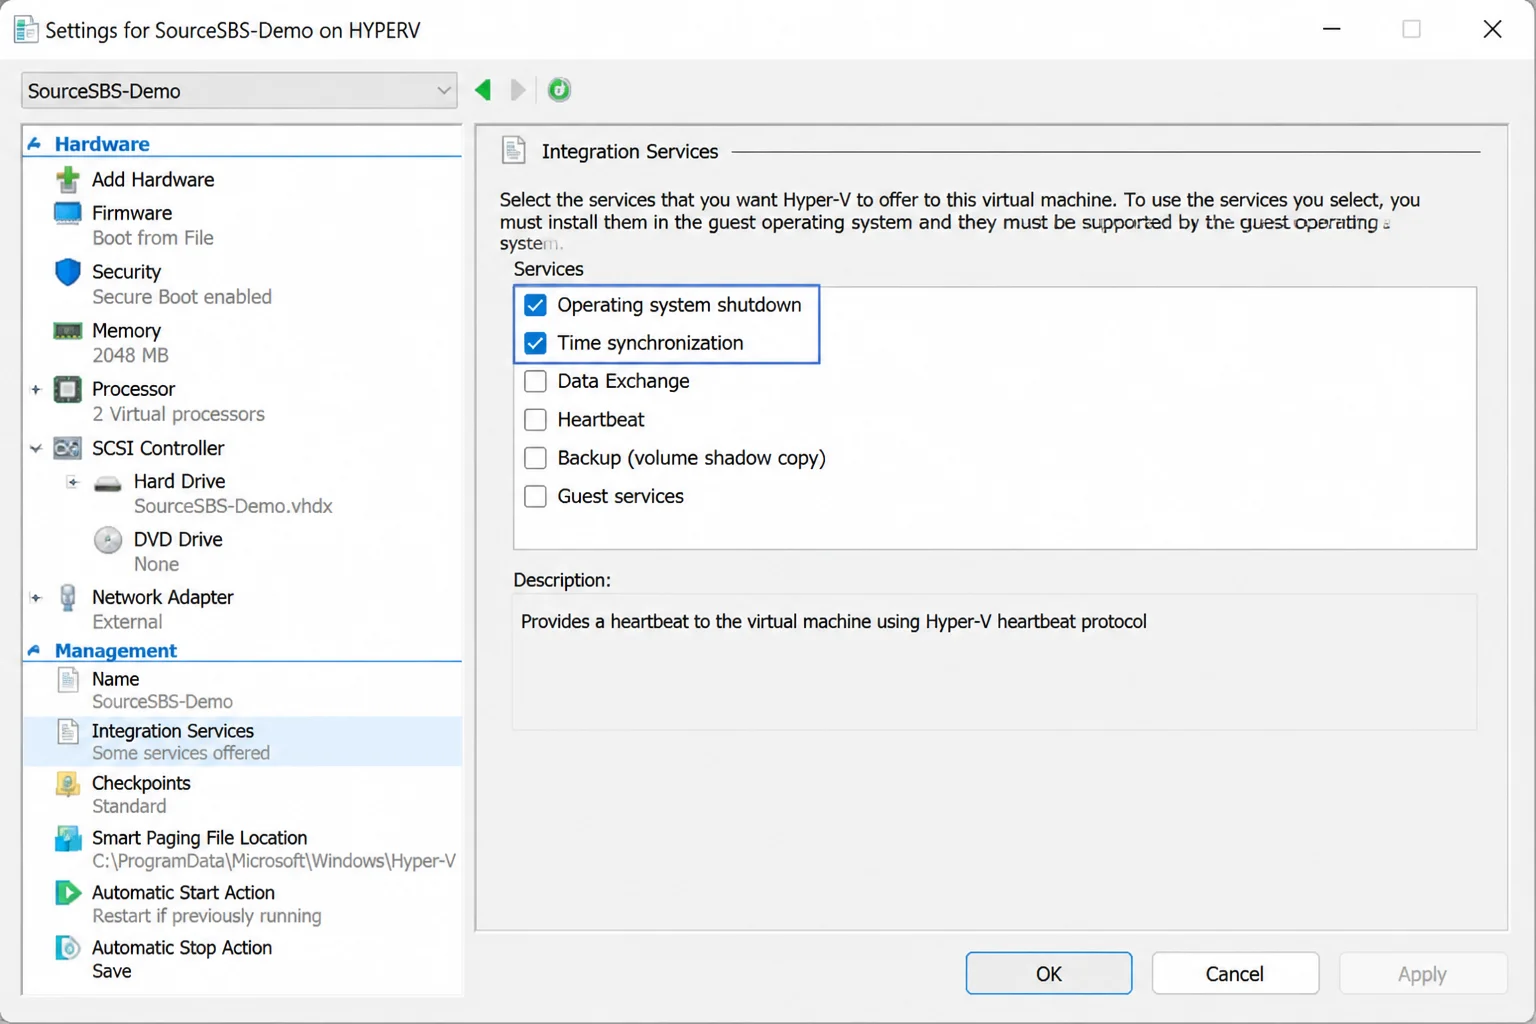The height and width of the screenshot is (1024, 1536).
Task: Click the Smart Paging File Location icon
Action: coord(67,838)
